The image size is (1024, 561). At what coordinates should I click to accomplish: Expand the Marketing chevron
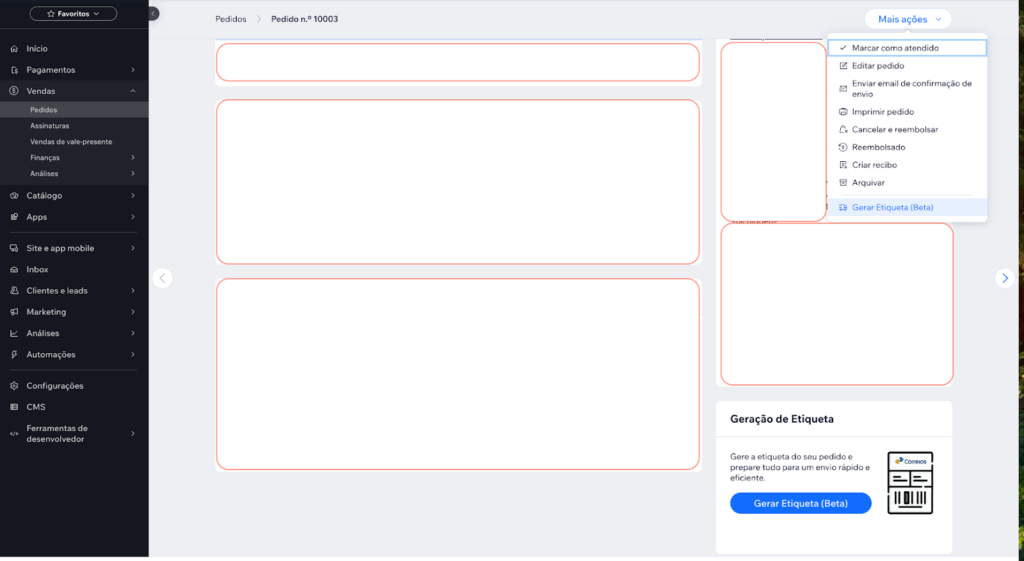pyautogui.click(x=133, y=312)
